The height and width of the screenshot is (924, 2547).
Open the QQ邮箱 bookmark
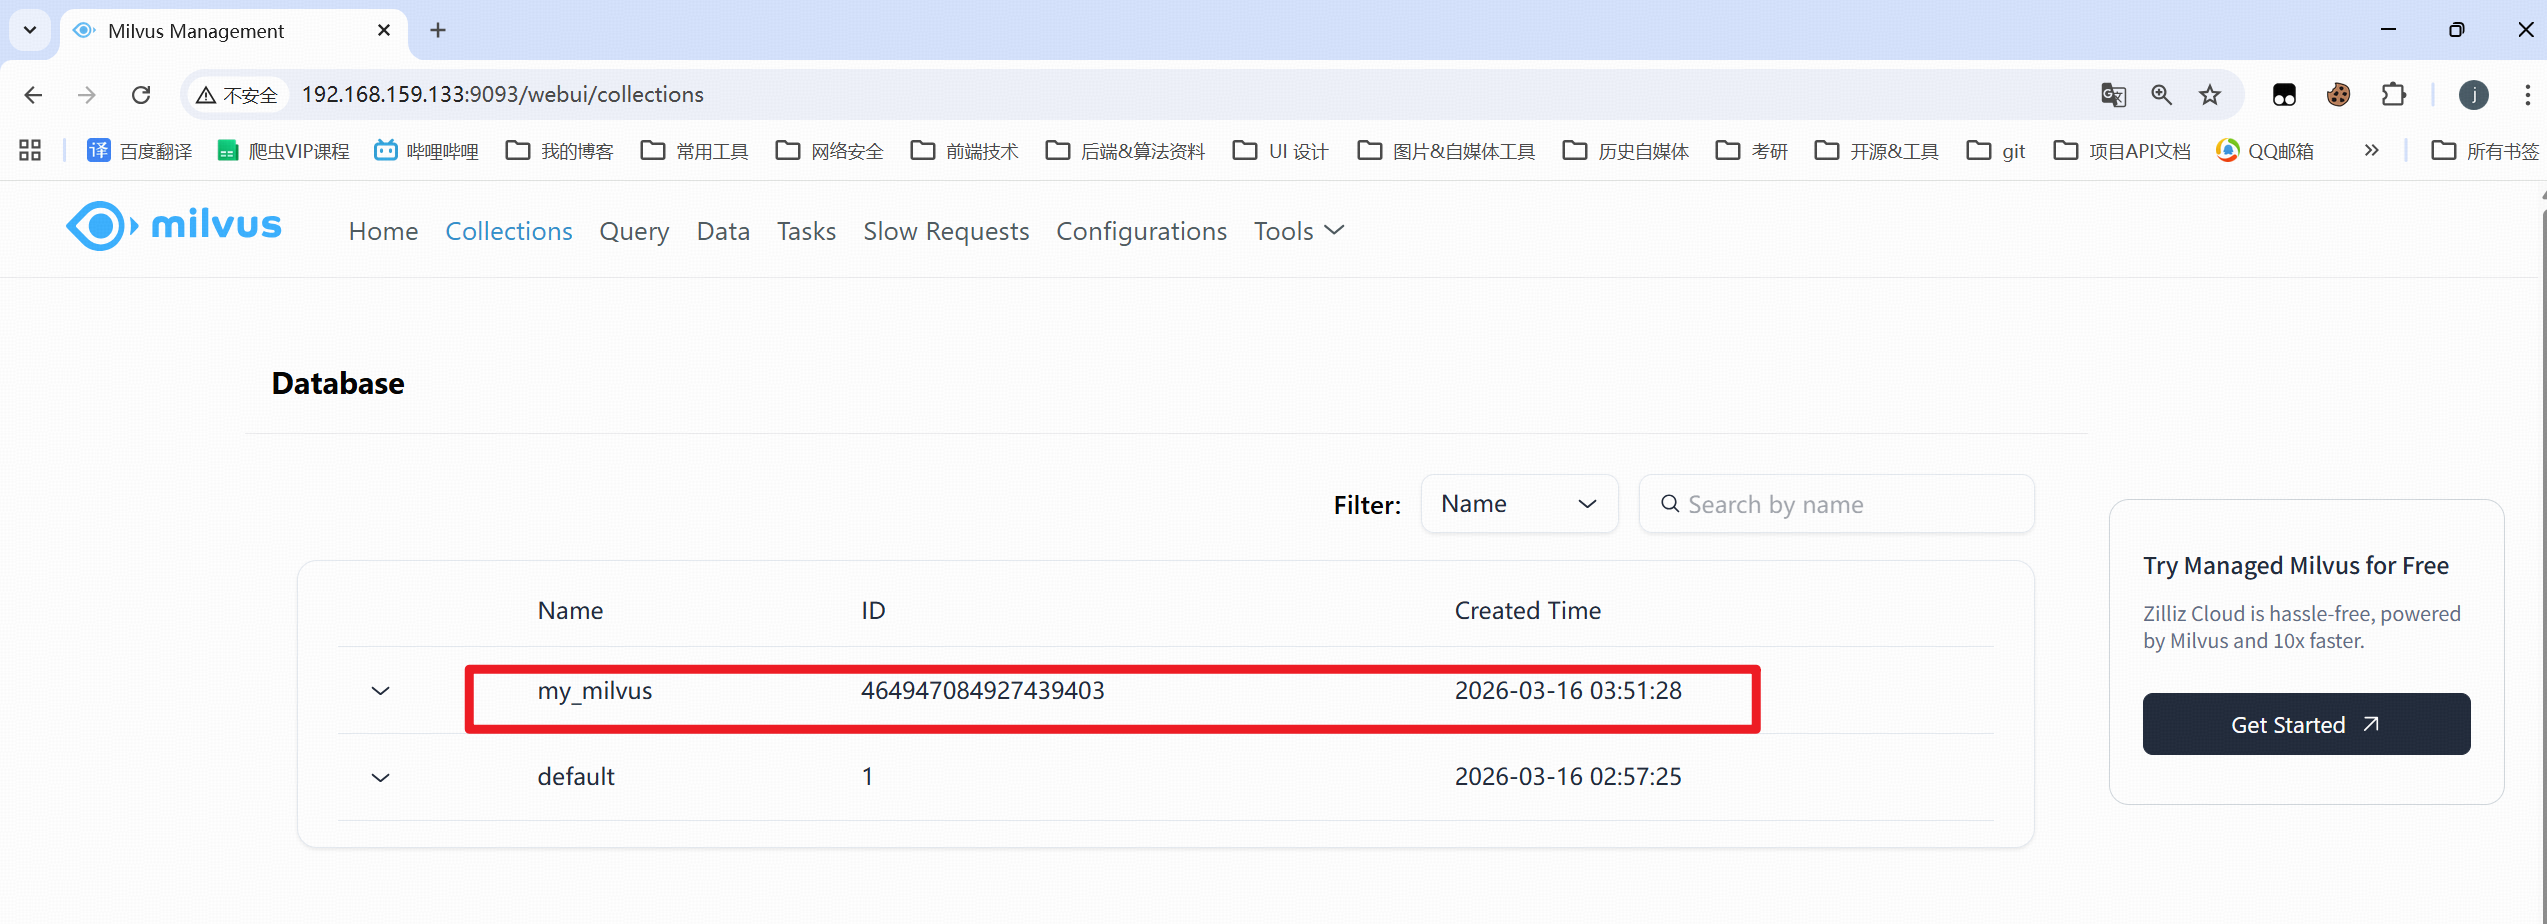[2265, 151]
